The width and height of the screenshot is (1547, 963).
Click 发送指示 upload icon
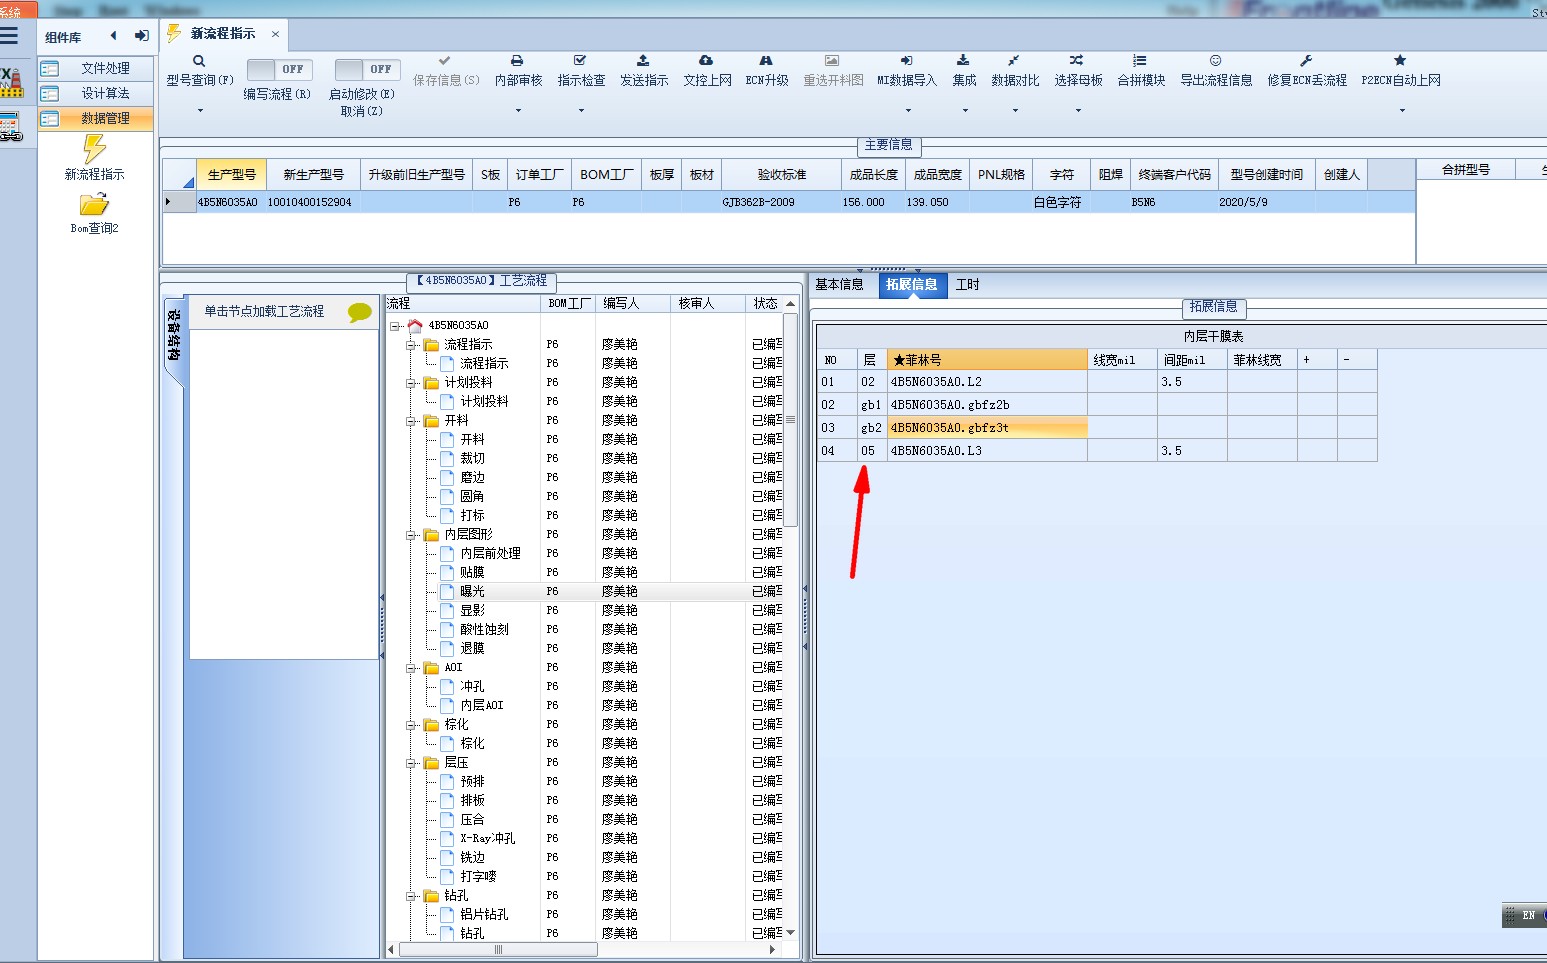(x=643, y=61)
